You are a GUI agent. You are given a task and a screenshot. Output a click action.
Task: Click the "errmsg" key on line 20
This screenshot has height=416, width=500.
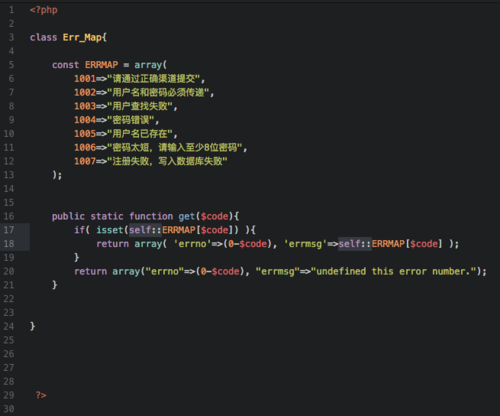point(278,271)
